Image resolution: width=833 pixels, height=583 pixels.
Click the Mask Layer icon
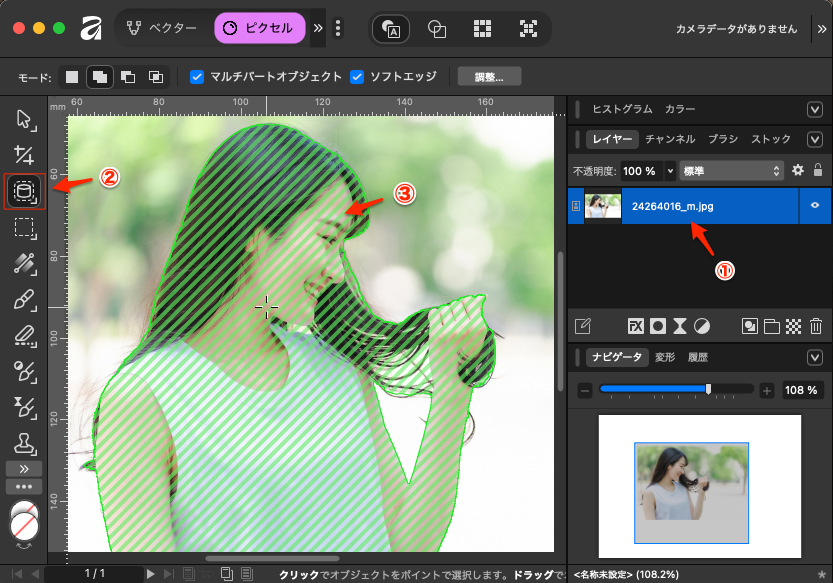click(658, 325)
